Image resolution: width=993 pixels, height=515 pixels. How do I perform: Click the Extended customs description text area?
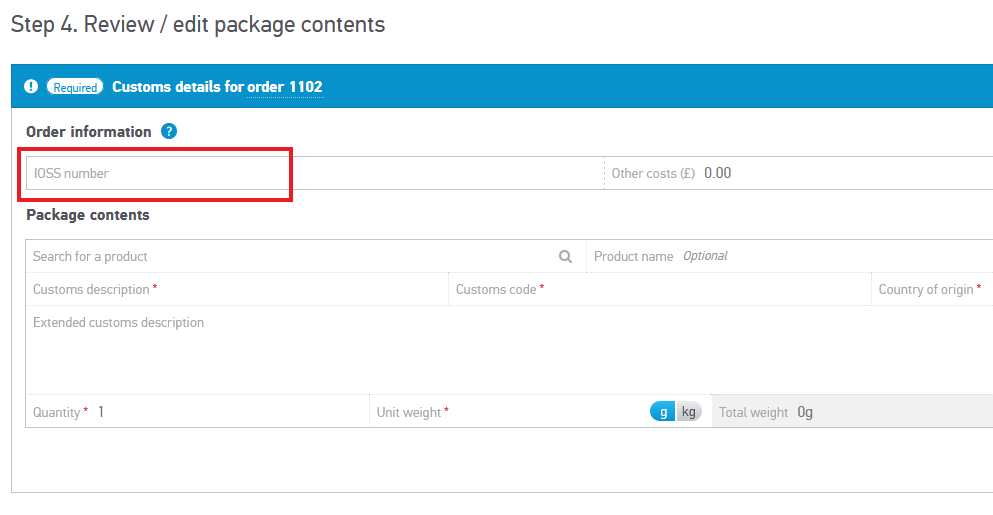(500, 350)
